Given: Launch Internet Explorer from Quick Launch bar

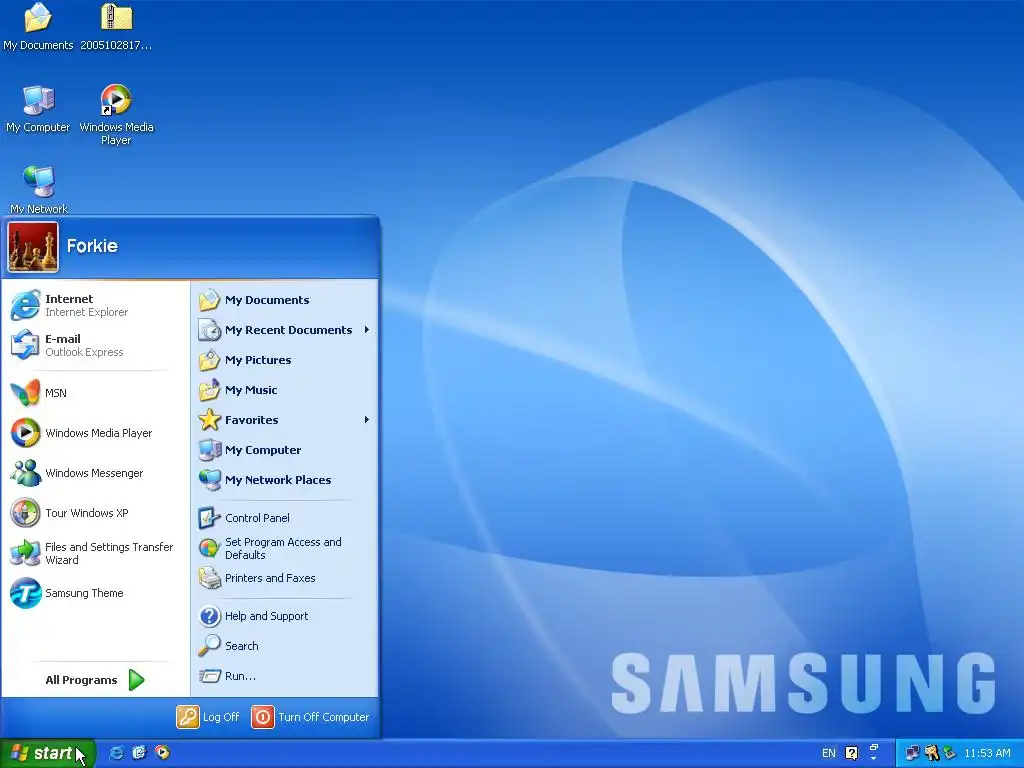Looking at the screenshot, I should pos(116,753).
